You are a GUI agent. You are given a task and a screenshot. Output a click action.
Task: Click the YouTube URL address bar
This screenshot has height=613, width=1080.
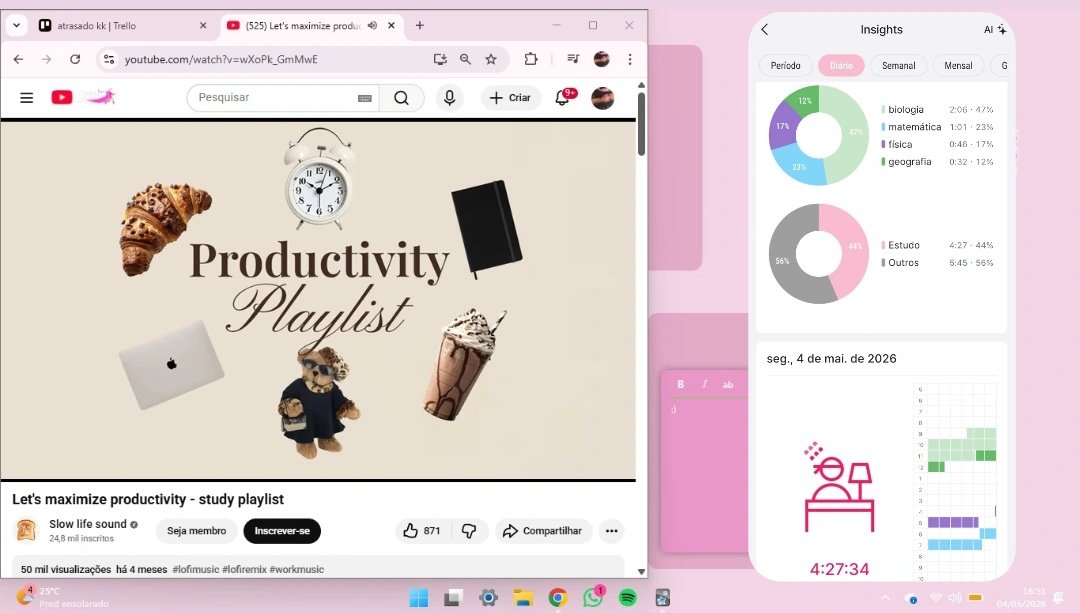[x=220, y=59]
